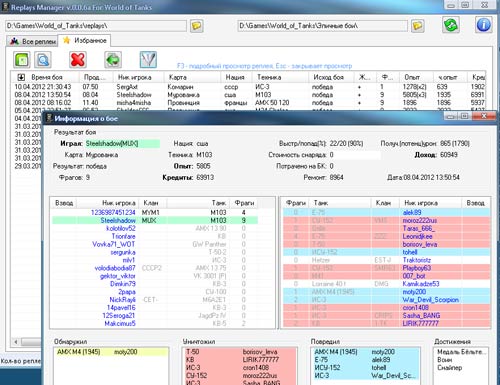
Task: Click the Клан header in ally table
Action: pos(151,203)
